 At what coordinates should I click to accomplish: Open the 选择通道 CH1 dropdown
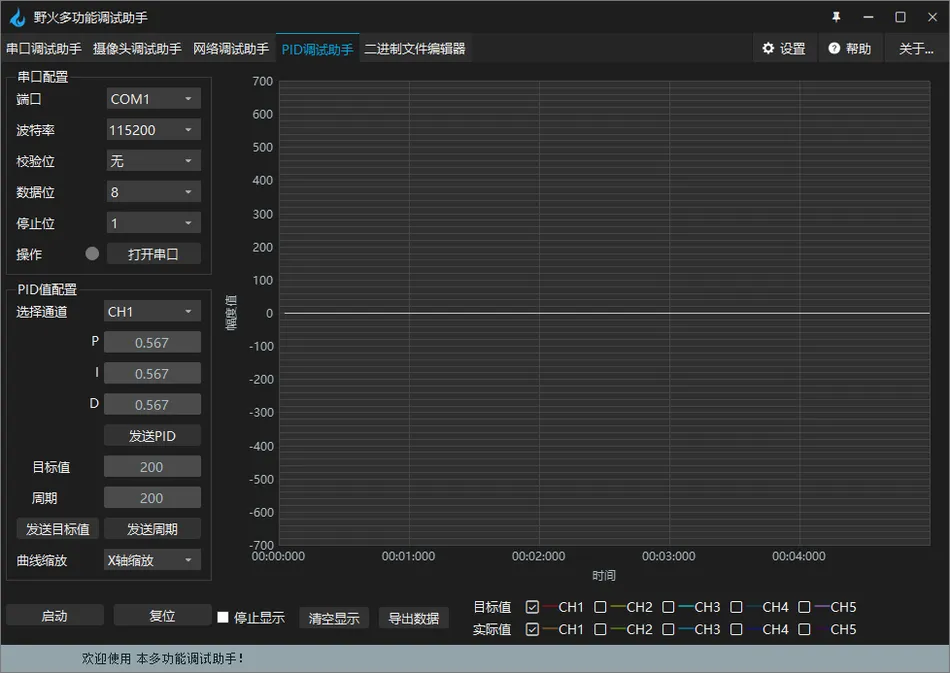click(152, 311)
